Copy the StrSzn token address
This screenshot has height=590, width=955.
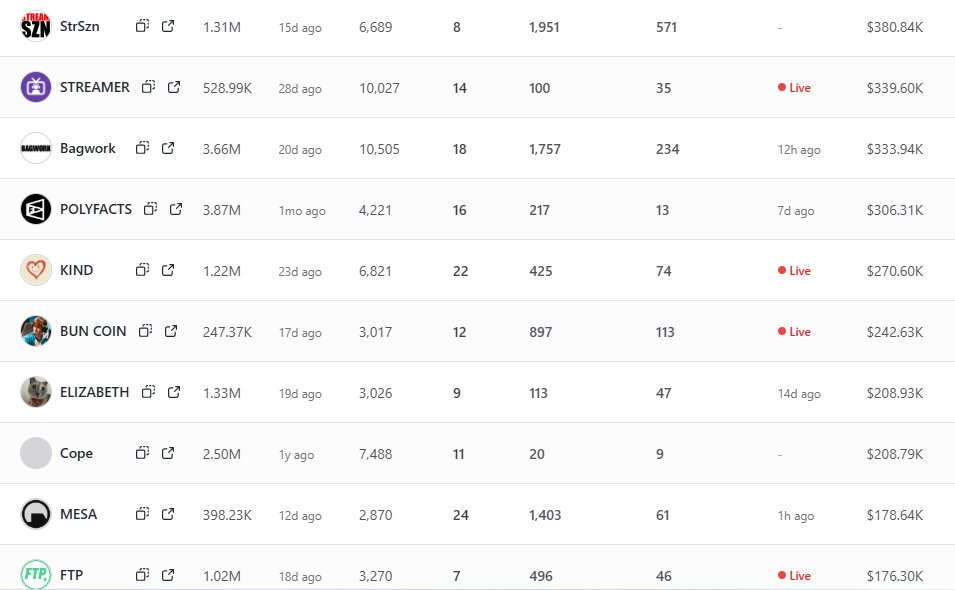[142, 27]
